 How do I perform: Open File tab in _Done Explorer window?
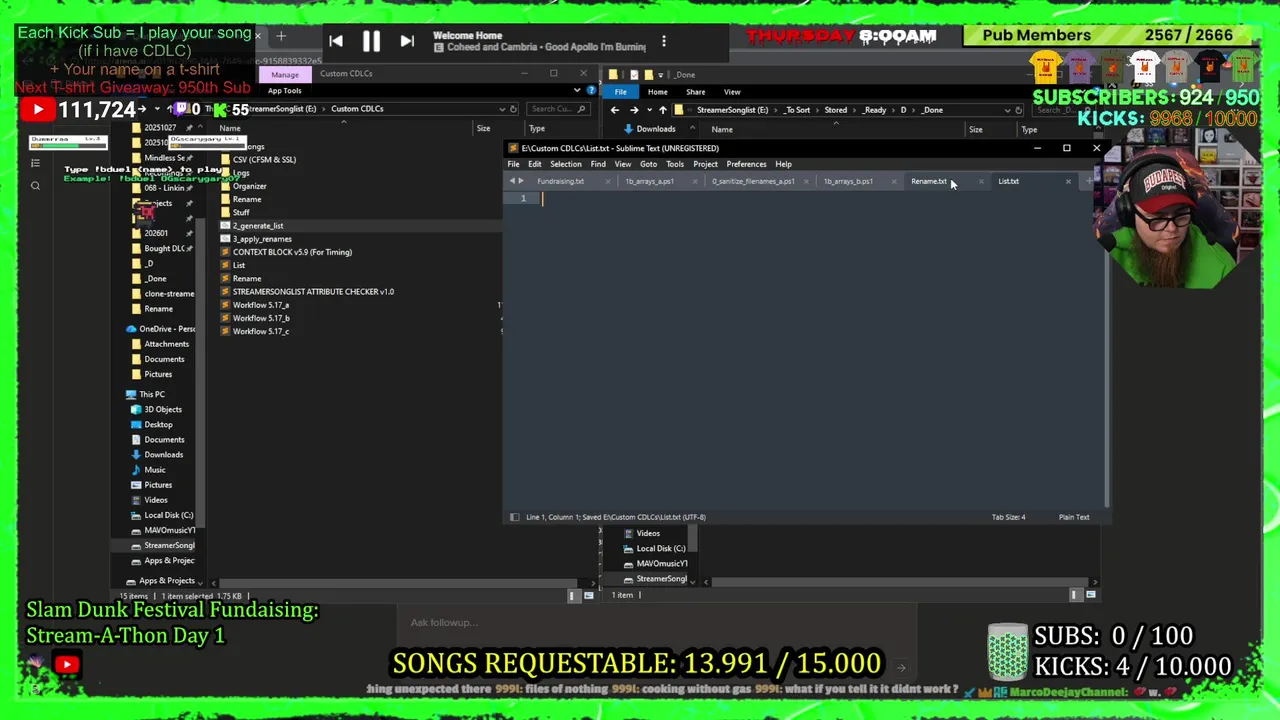tap(621, 92)
